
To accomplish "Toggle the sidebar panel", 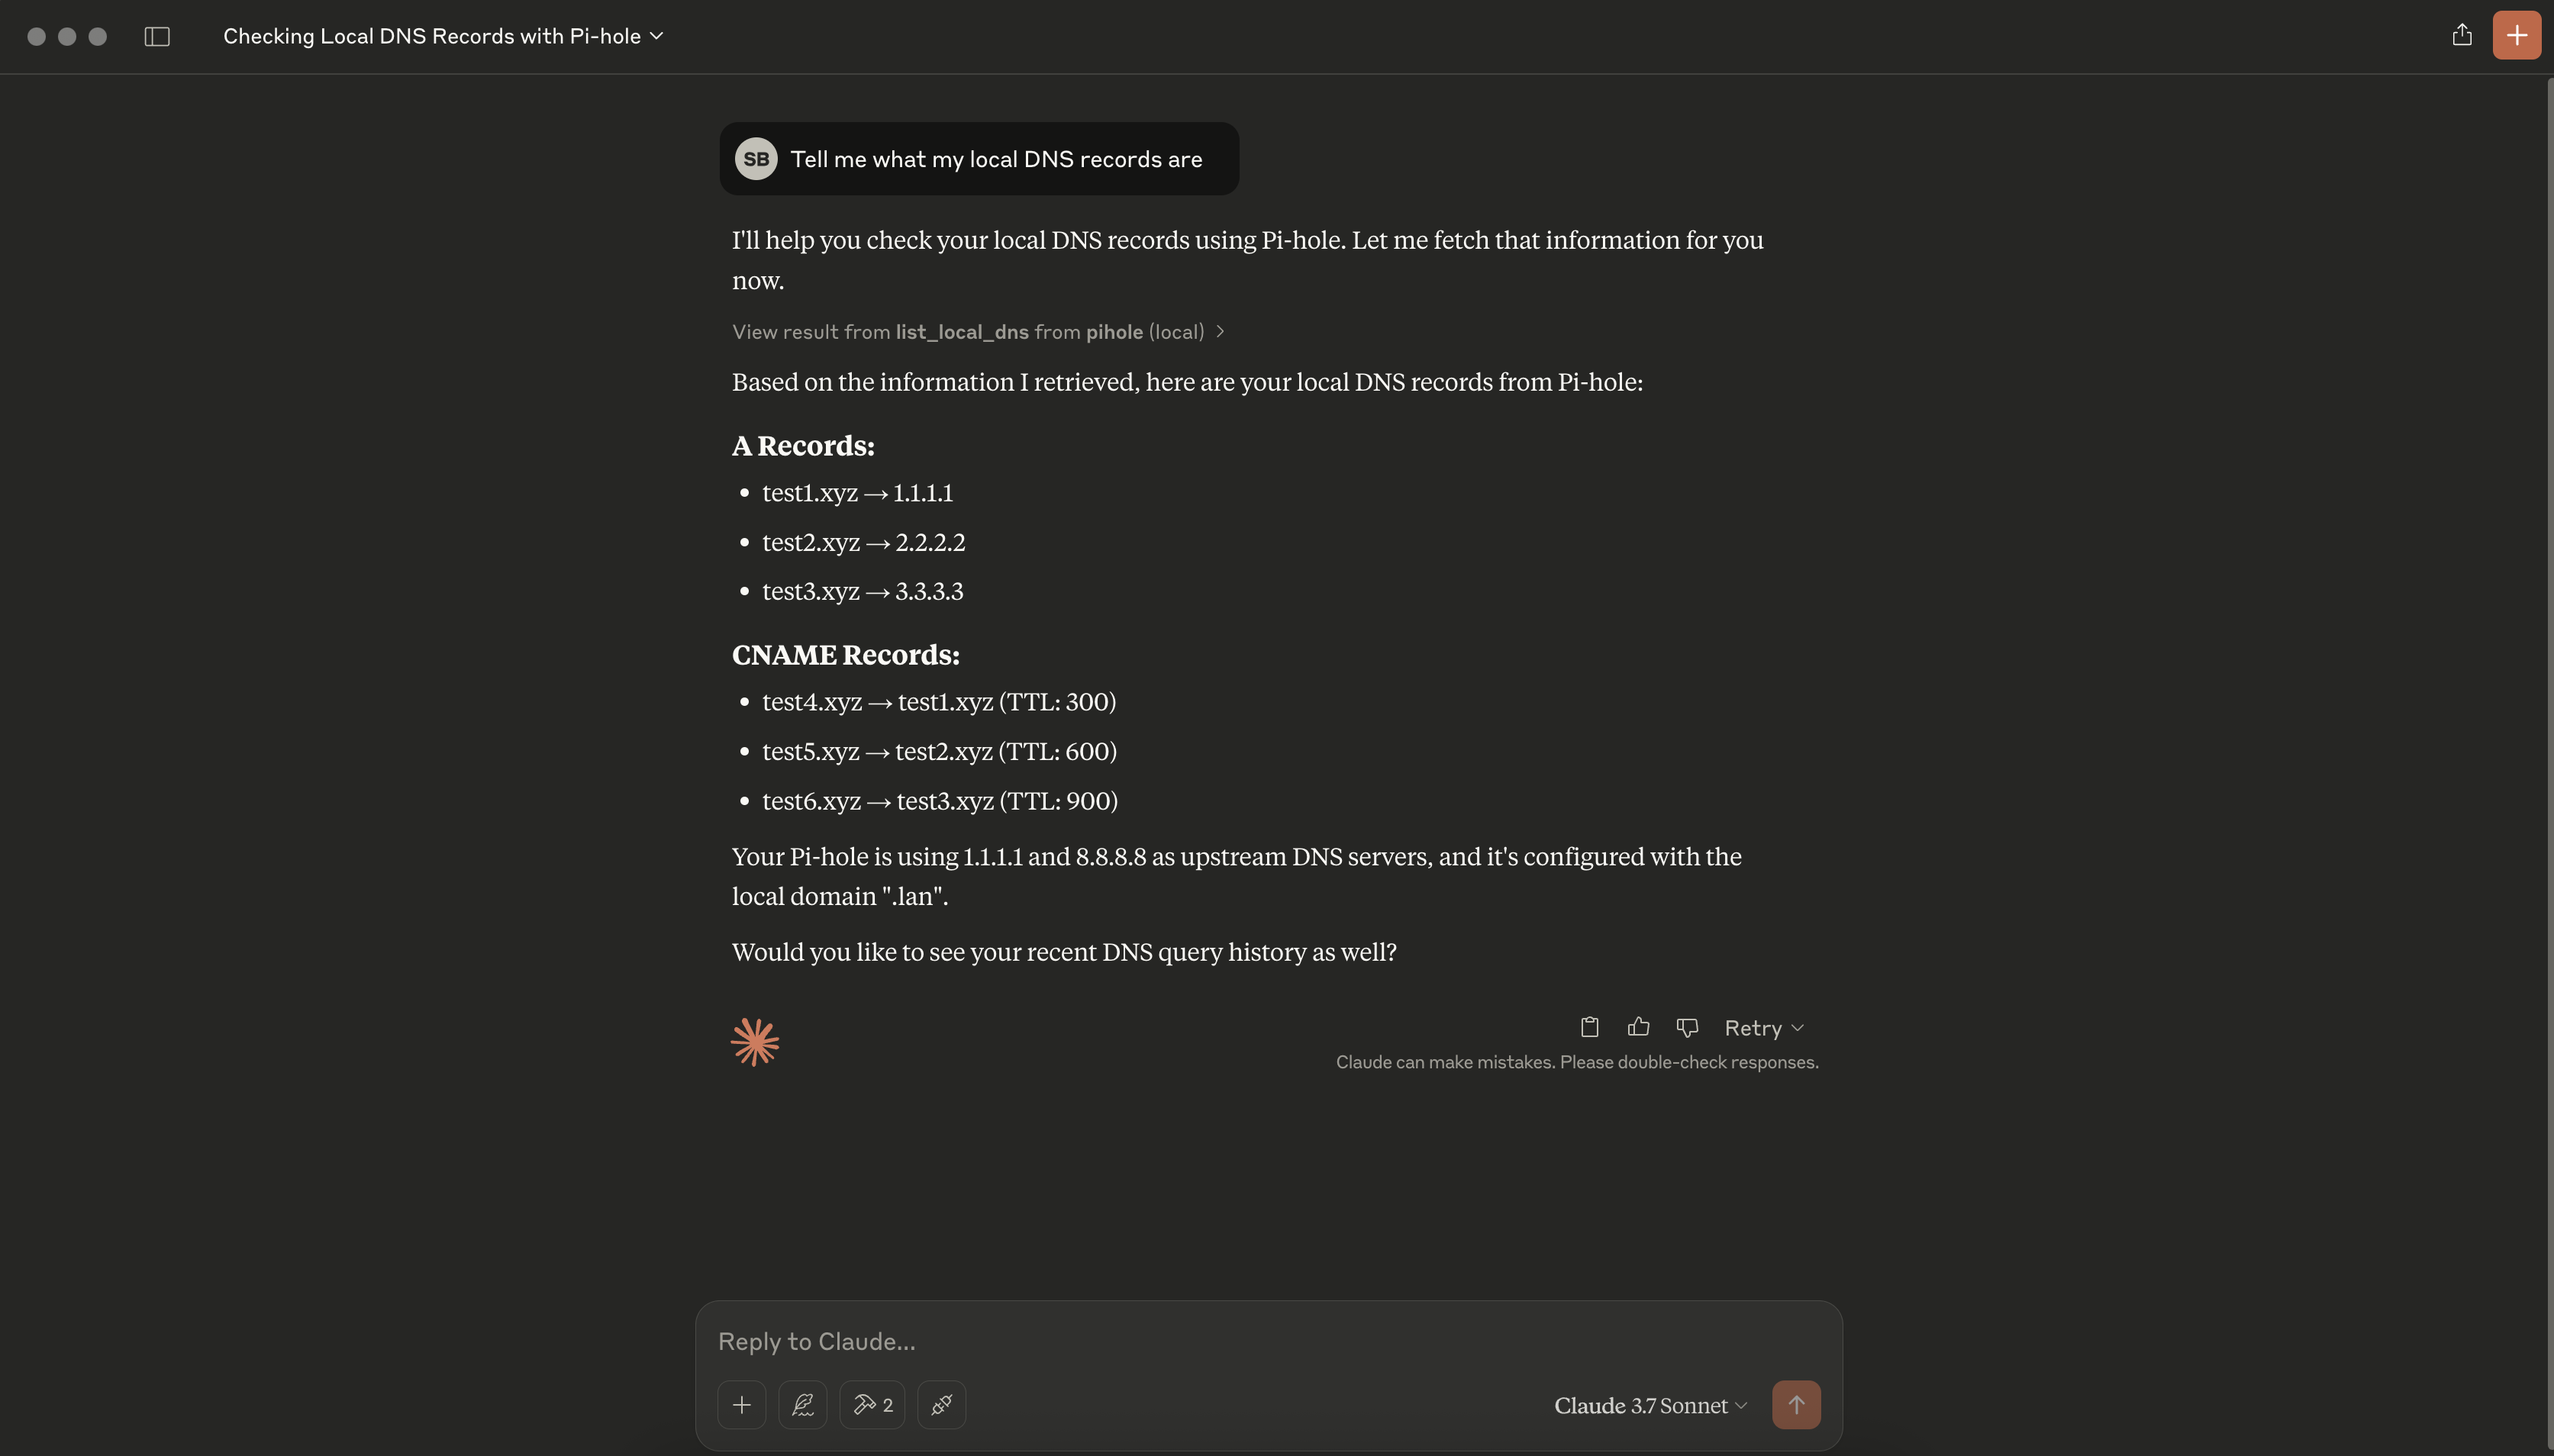I will 156,36.
